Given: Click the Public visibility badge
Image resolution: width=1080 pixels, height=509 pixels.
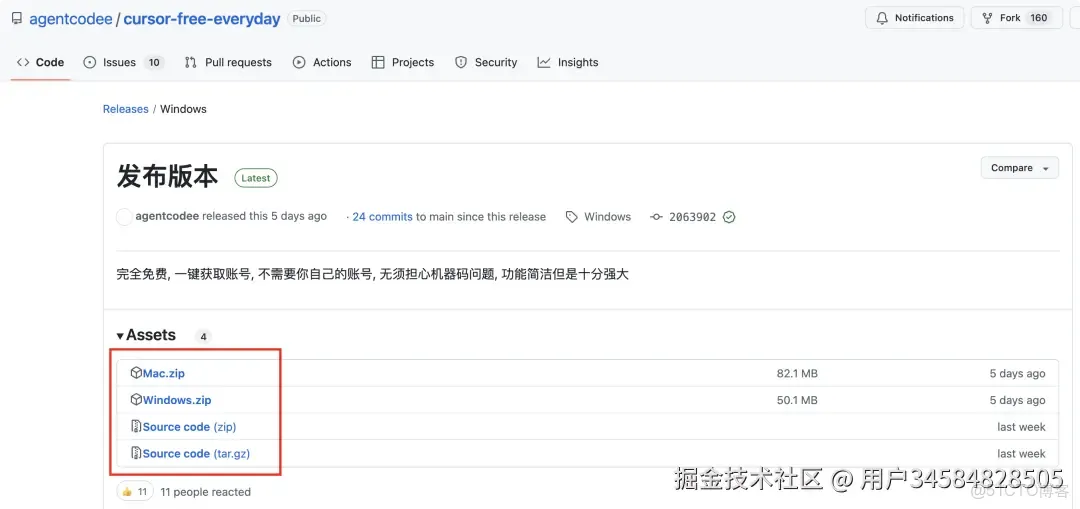Looking at the screenshot, I should click(x=307, y=19).
